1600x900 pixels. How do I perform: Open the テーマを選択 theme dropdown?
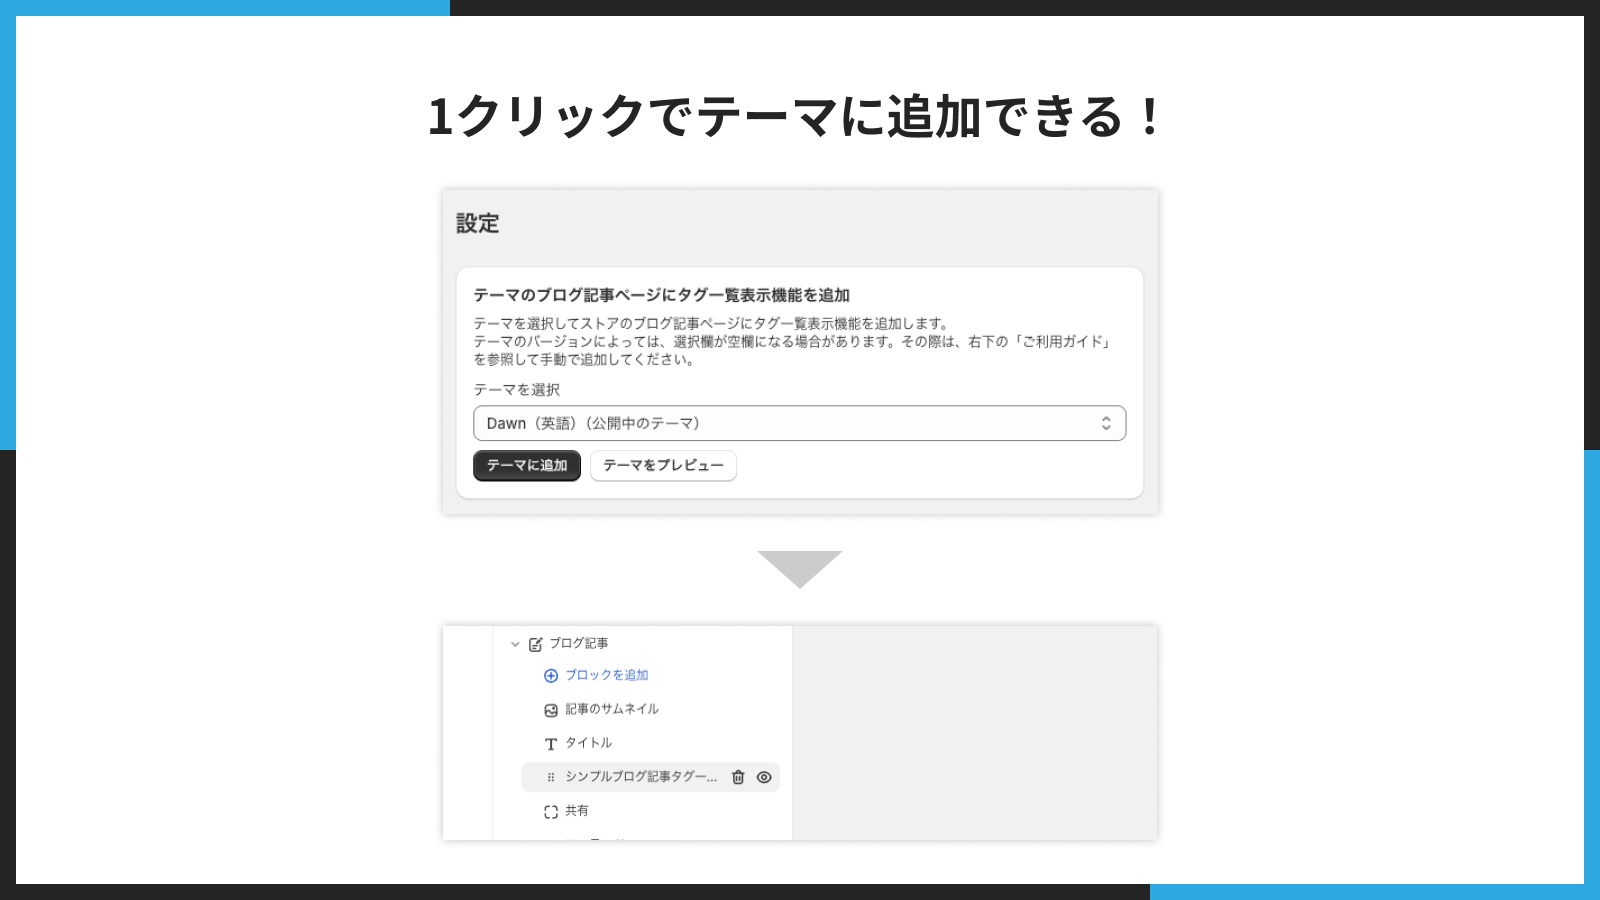click(800, 423)
